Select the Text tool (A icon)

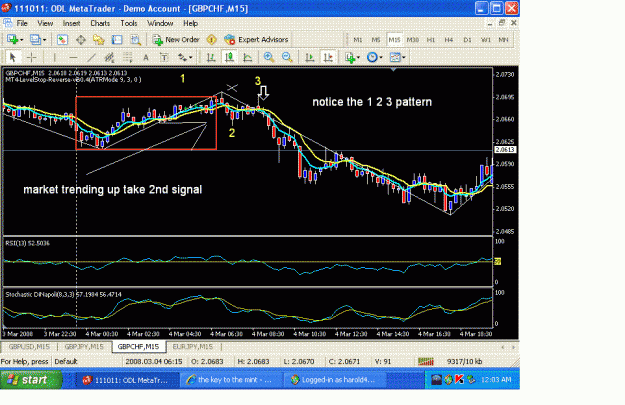[x=146, y=57]
